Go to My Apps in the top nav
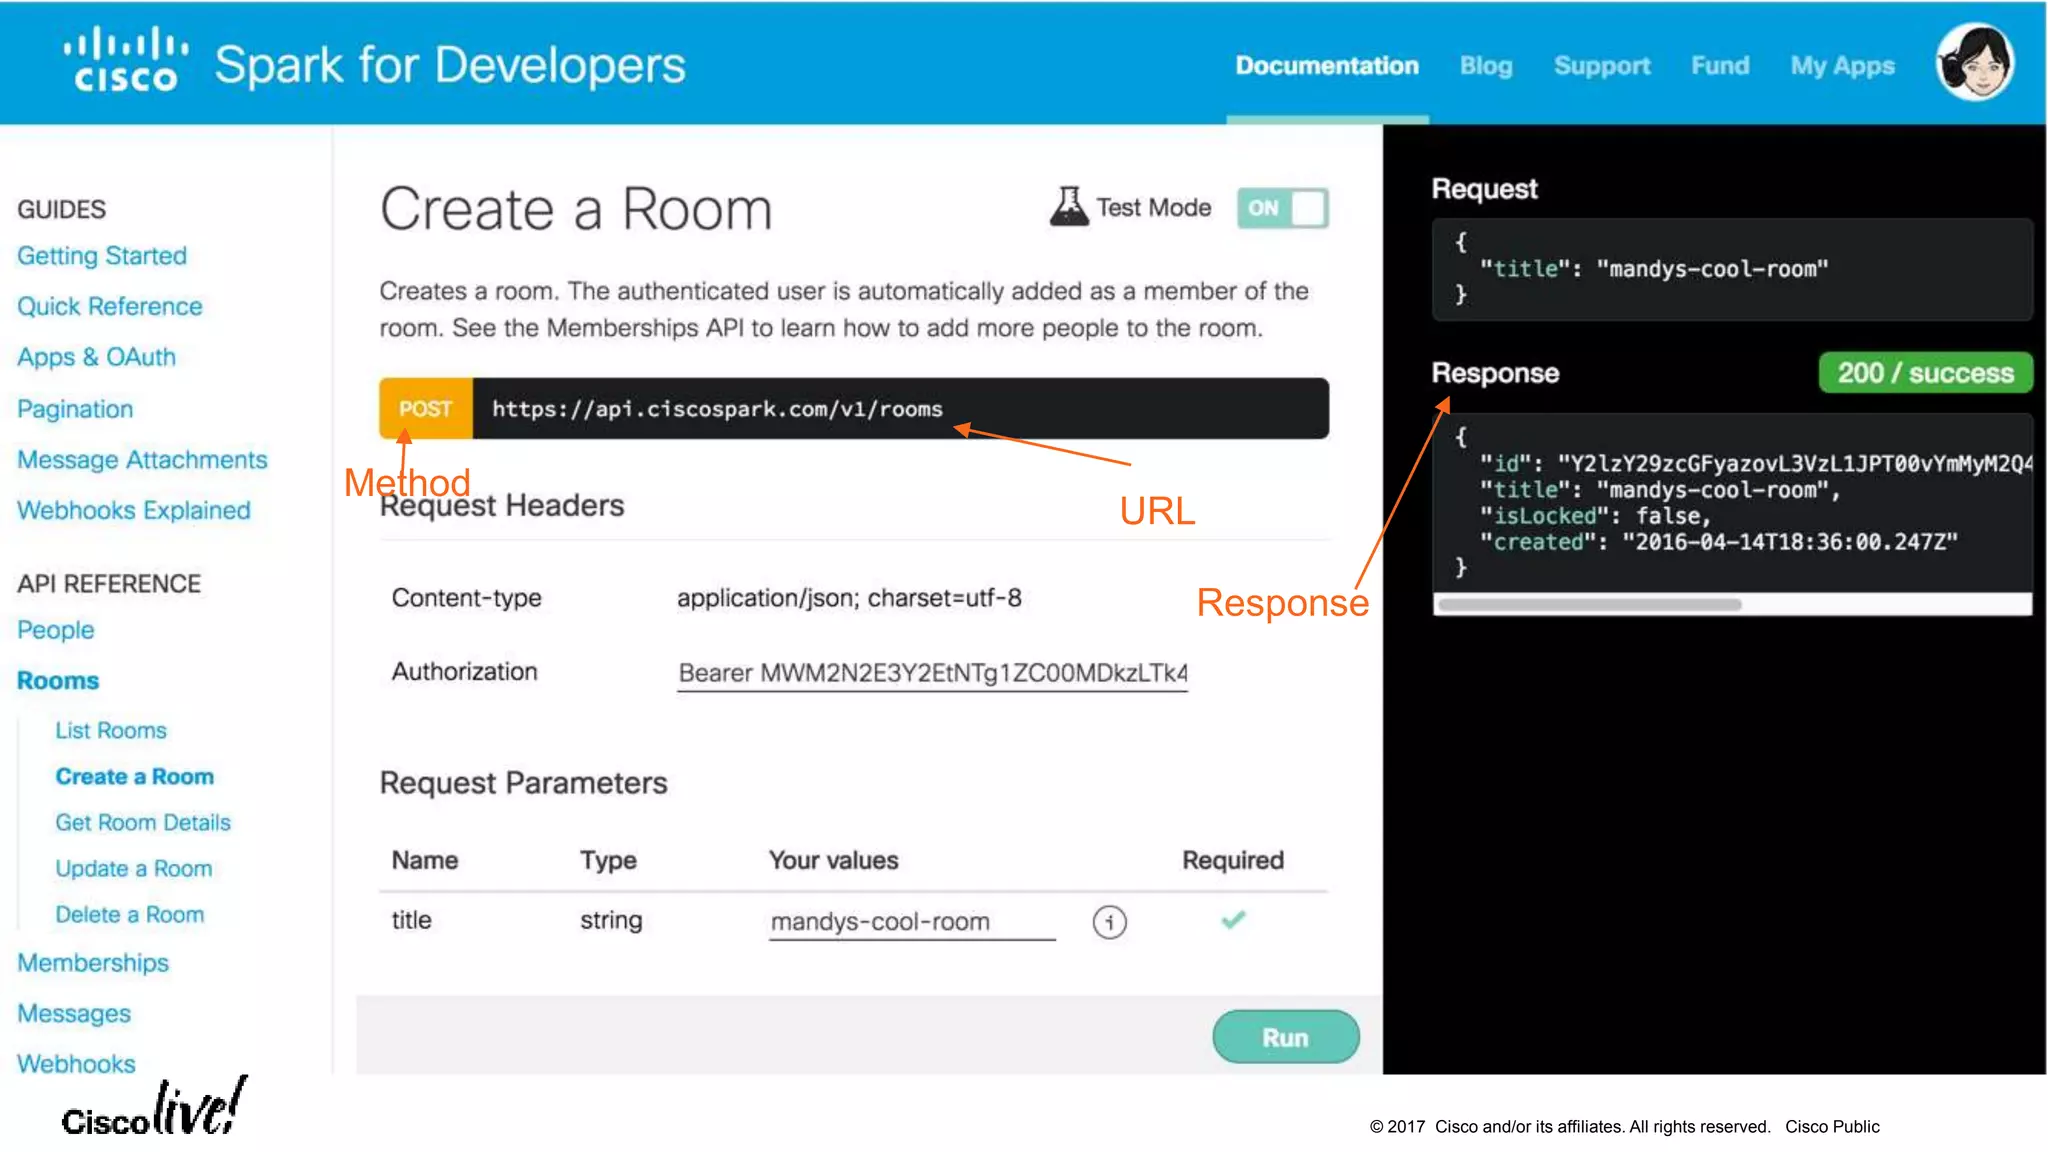The width and height of the screenshot is (2048, 1152). pyautogui.click(x=1842, y=66)
